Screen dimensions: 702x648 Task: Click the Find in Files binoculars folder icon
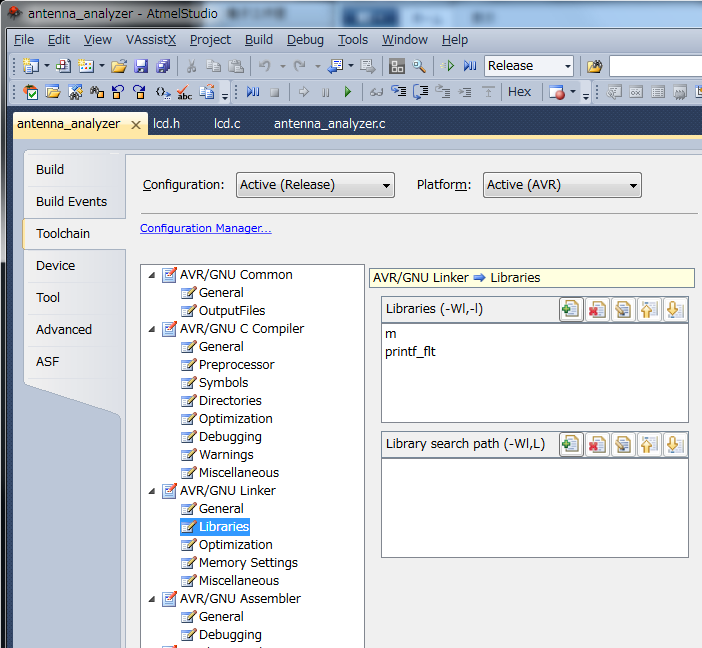coord(595,66)
